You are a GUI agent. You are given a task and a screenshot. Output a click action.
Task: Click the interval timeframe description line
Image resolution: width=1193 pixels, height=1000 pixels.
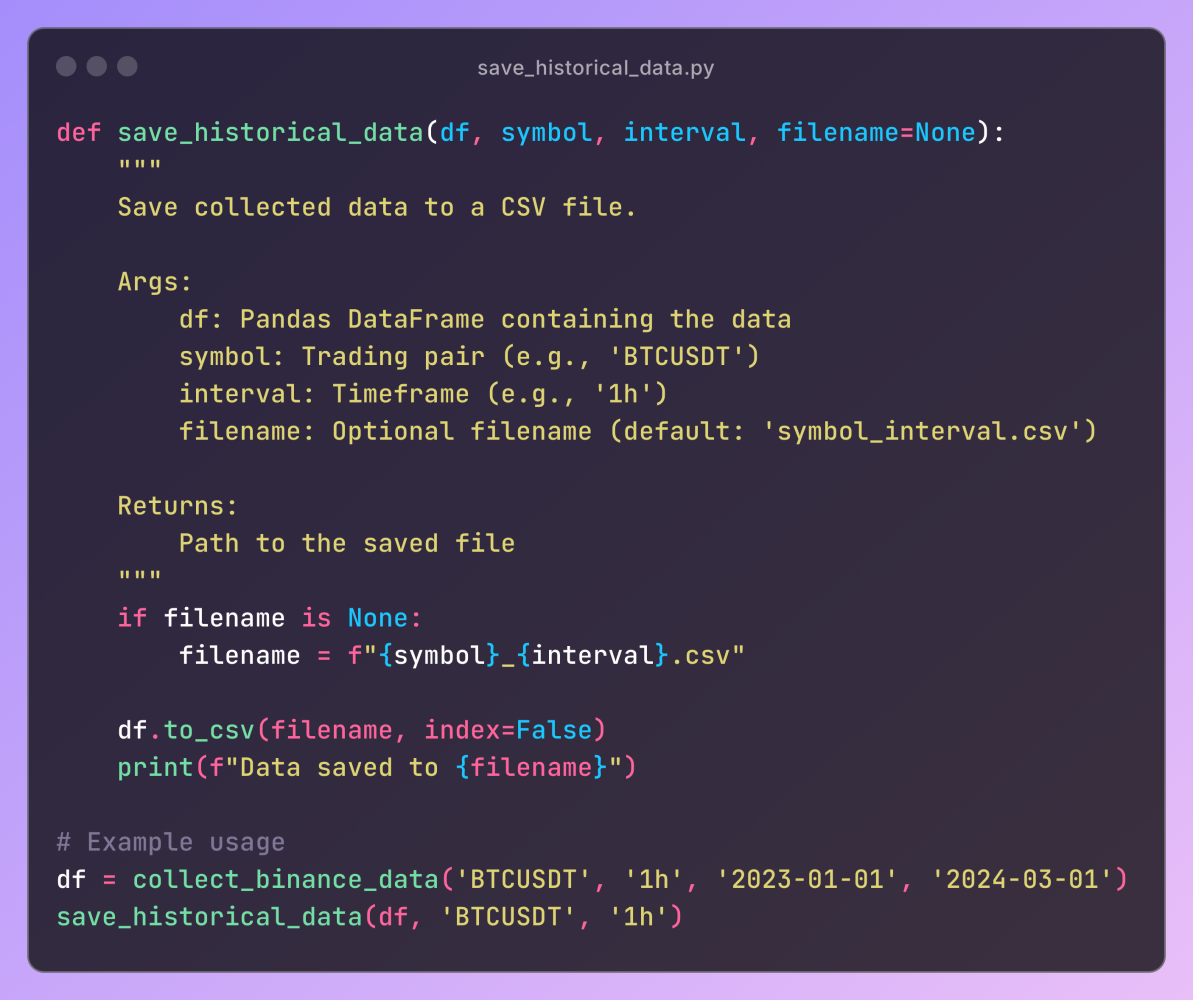[x=424, y=393]
